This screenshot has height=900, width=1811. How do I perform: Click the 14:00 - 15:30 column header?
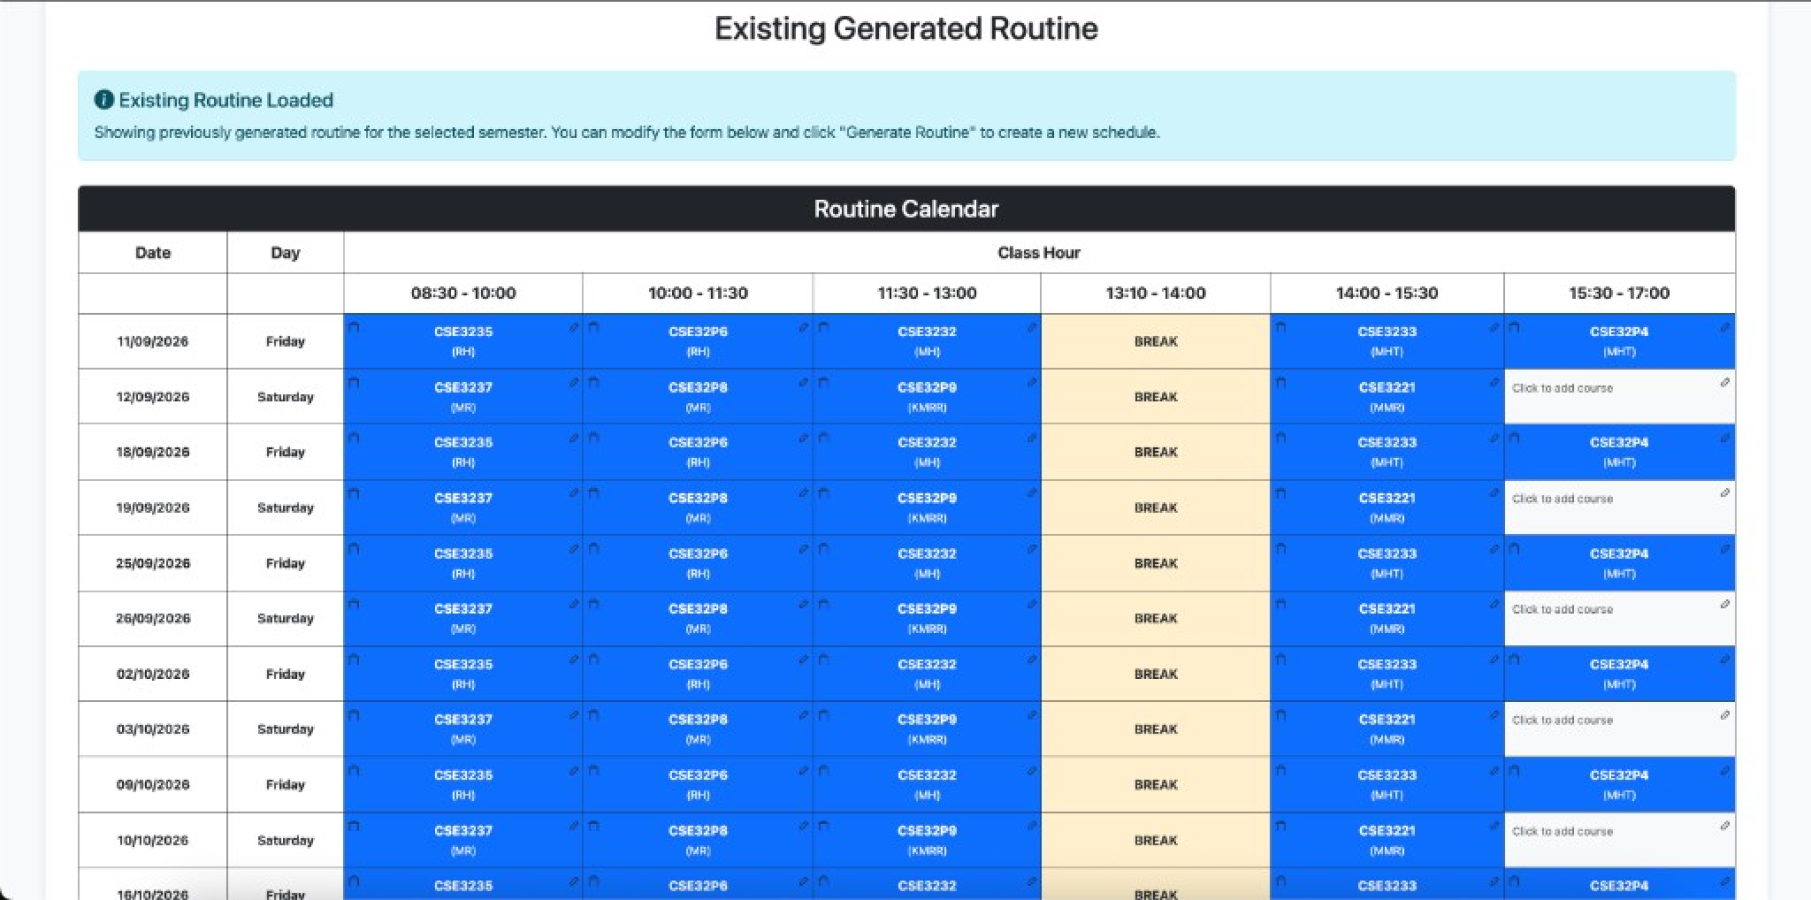point(1387,293)
